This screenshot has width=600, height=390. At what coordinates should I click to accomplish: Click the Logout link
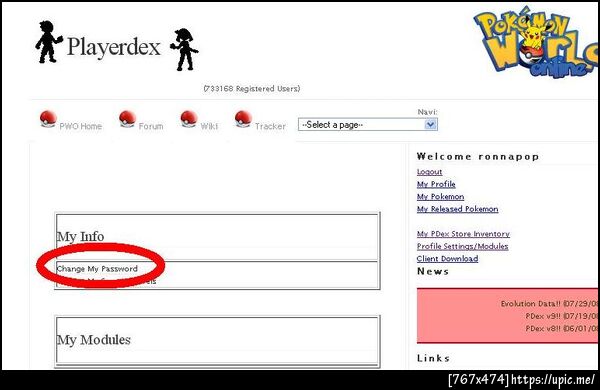[x=429, y=172]
